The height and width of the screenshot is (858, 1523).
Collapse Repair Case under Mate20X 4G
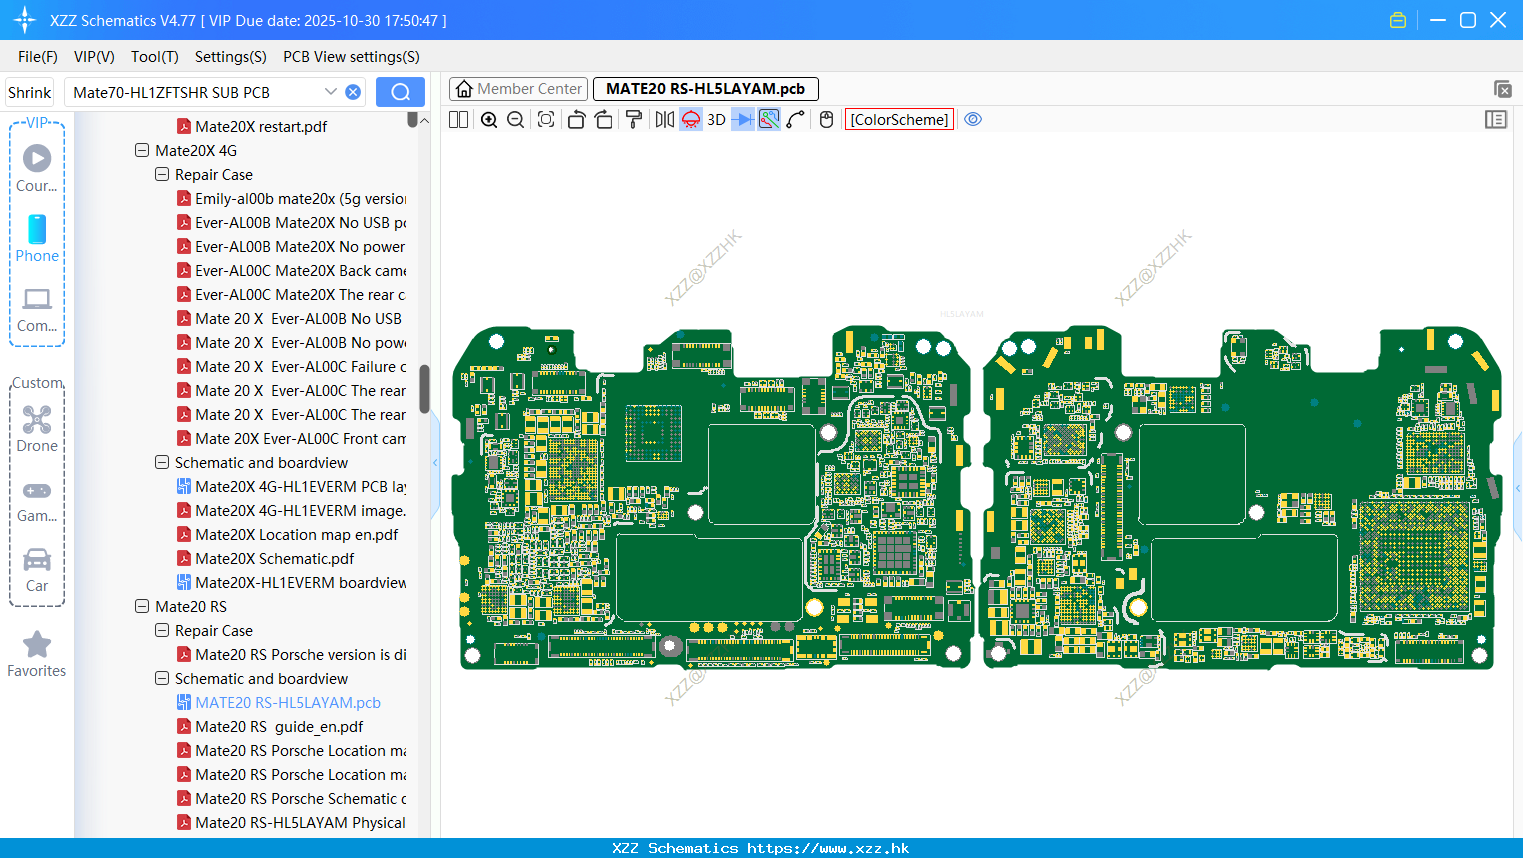(162, 175)
